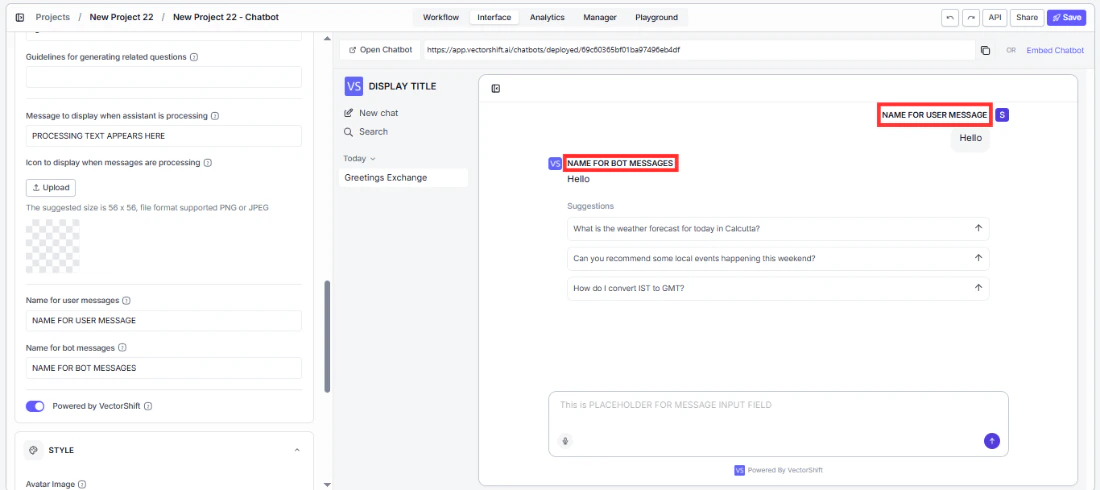Click the chat message input placeholder field

778,406
